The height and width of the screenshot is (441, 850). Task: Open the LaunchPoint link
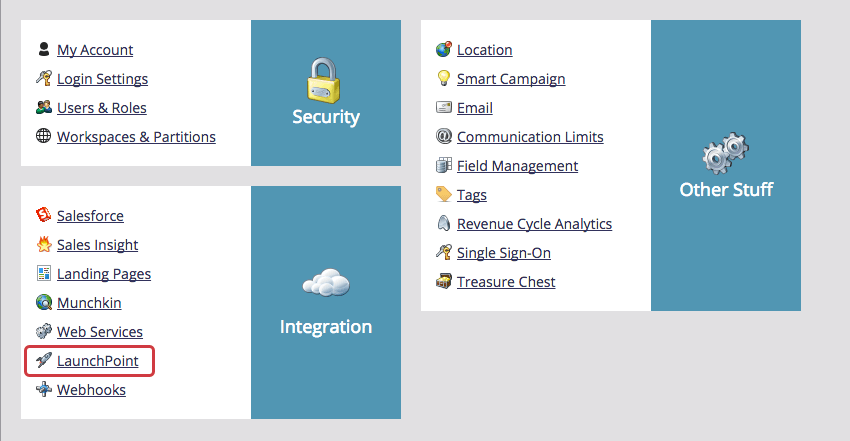pos(97,360)
